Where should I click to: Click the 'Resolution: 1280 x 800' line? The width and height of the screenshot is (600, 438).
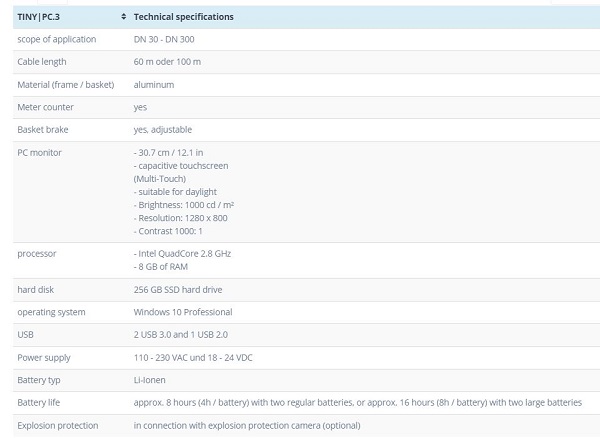tap(181, 217)
